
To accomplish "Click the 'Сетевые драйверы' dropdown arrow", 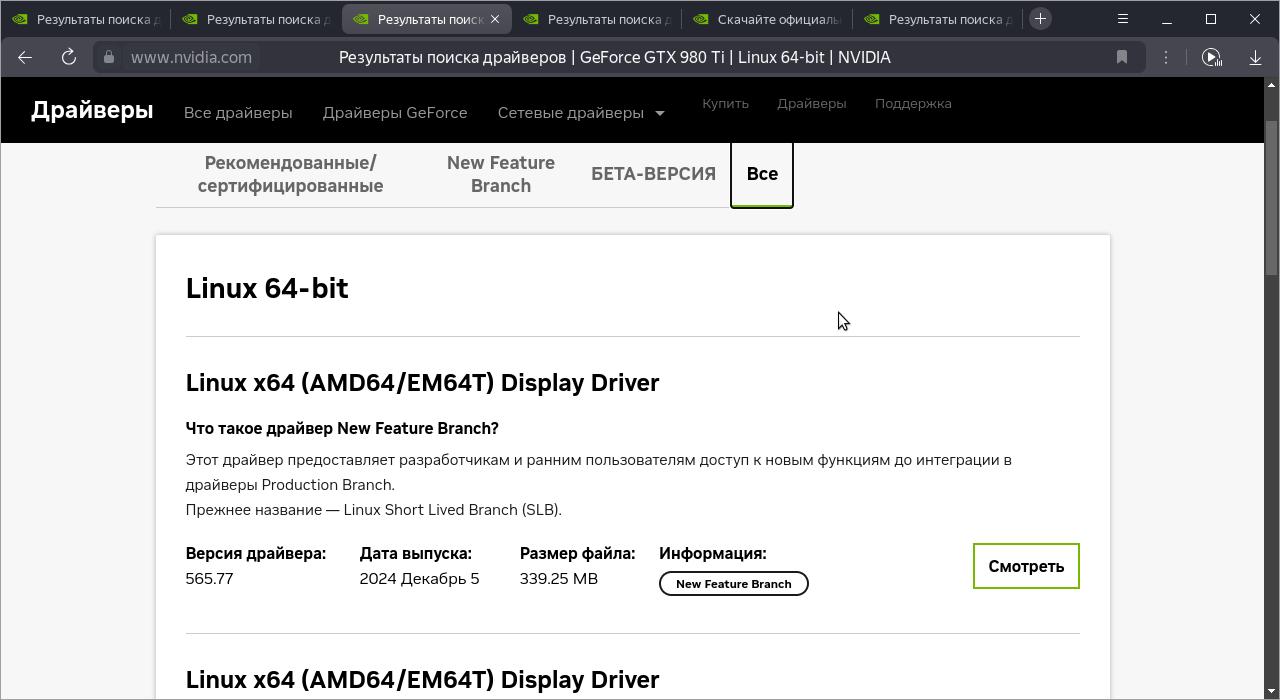I will point(659,113).
